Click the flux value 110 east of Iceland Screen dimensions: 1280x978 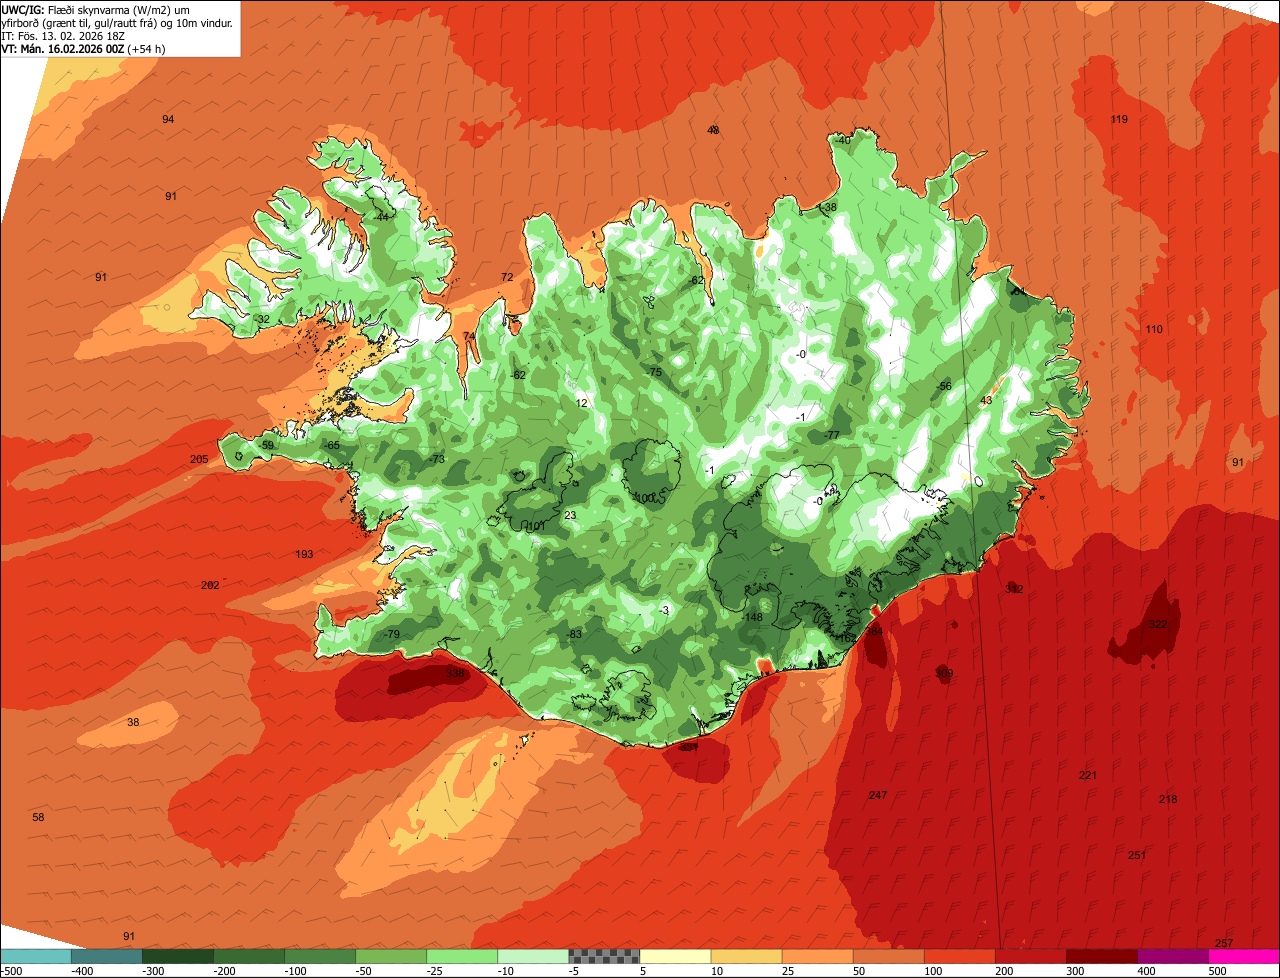click(x=1154, y=329)
